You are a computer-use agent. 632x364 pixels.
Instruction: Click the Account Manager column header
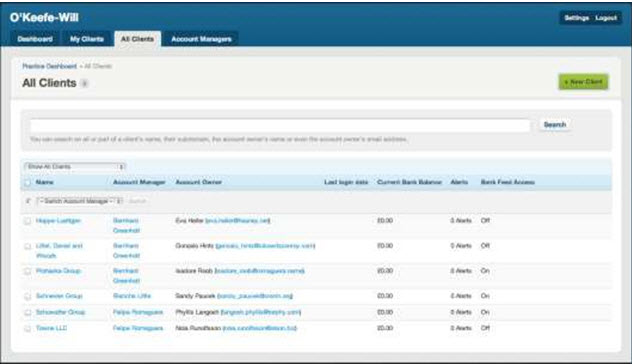139,182
